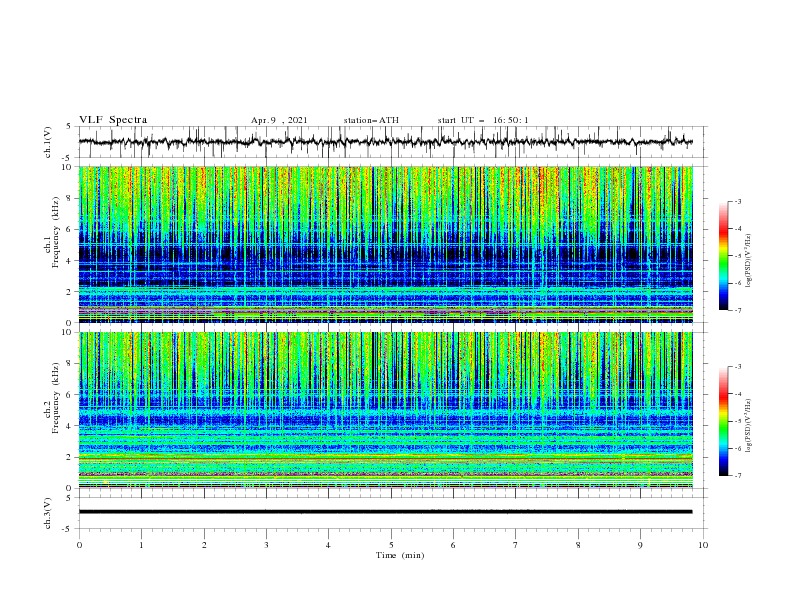The height and width of the screenshot is (612, 792).
Task: Click the ch.1 voltage waveform trace
Action: pyautogui.click(x=385, y=142)
